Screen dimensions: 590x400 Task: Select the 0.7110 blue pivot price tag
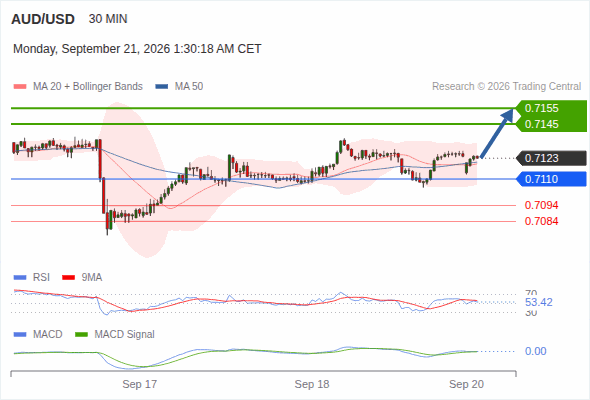[551, 179]
